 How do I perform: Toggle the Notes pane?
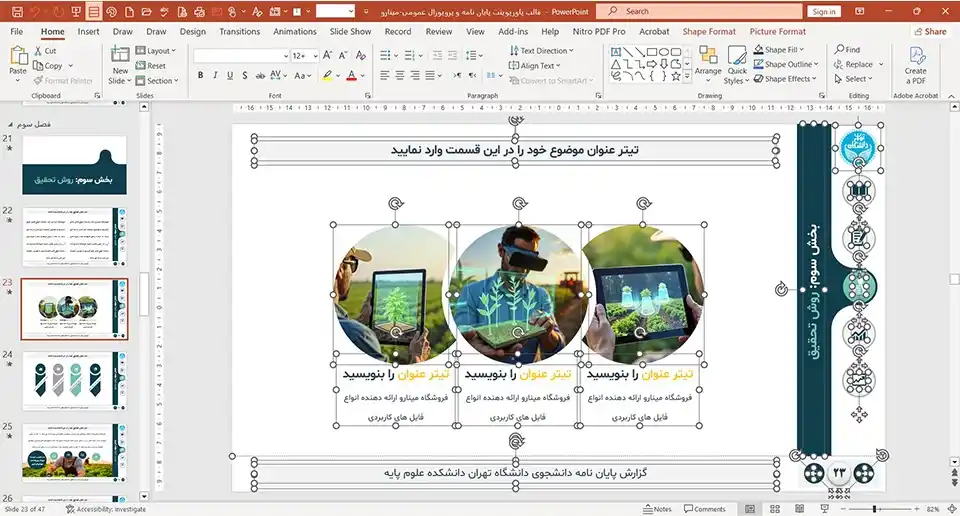tap(658, 509)
